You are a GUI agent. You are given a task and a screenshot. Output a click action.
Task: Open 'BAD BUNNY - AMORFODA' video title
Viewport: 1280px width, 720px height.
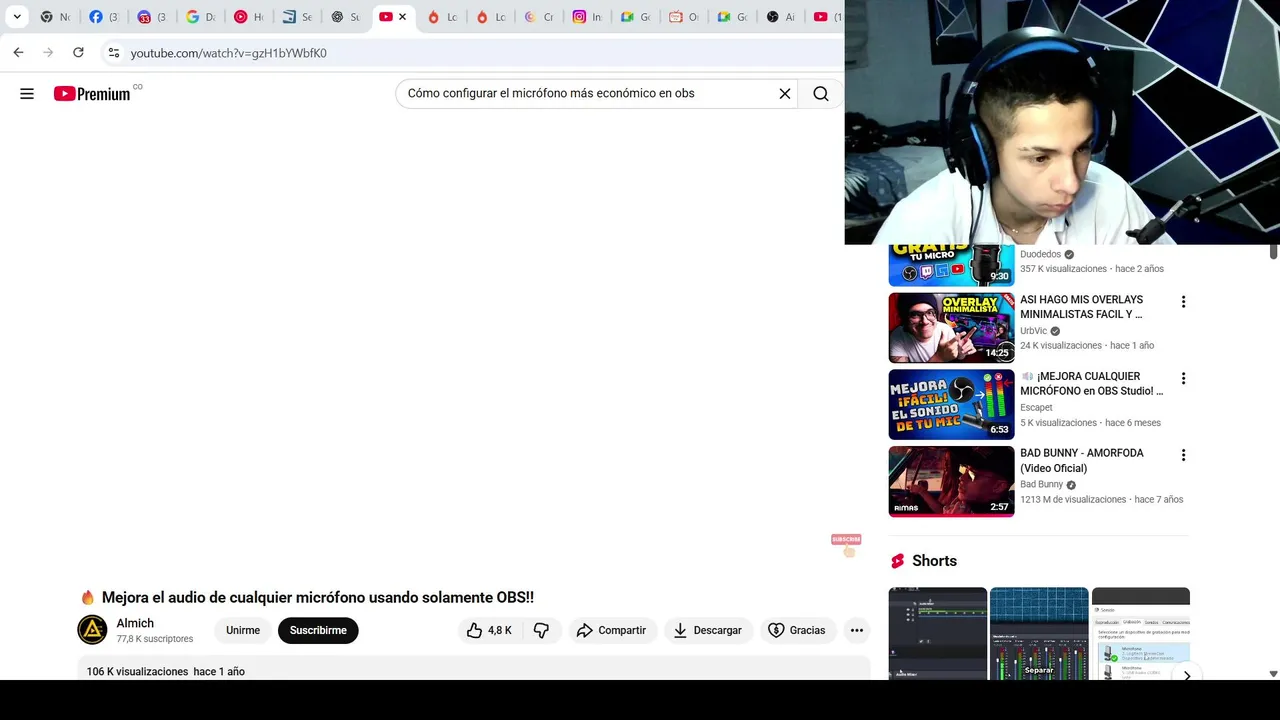[x=1081, y=460]
